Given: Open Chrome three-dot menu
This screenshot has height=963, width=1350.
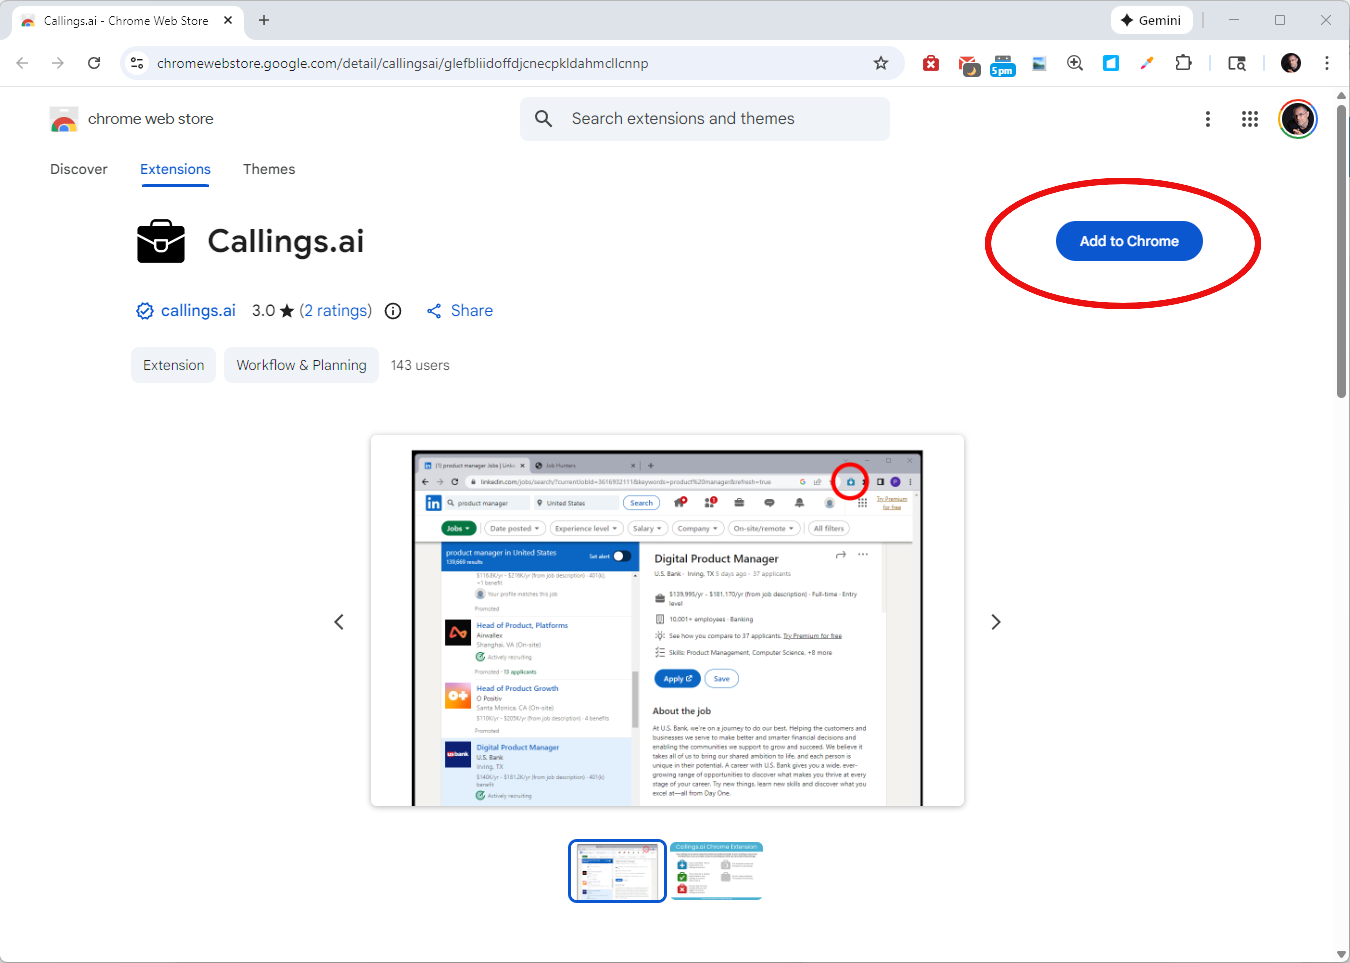Looking at the screenshot, I should (x=1327, y=63).
